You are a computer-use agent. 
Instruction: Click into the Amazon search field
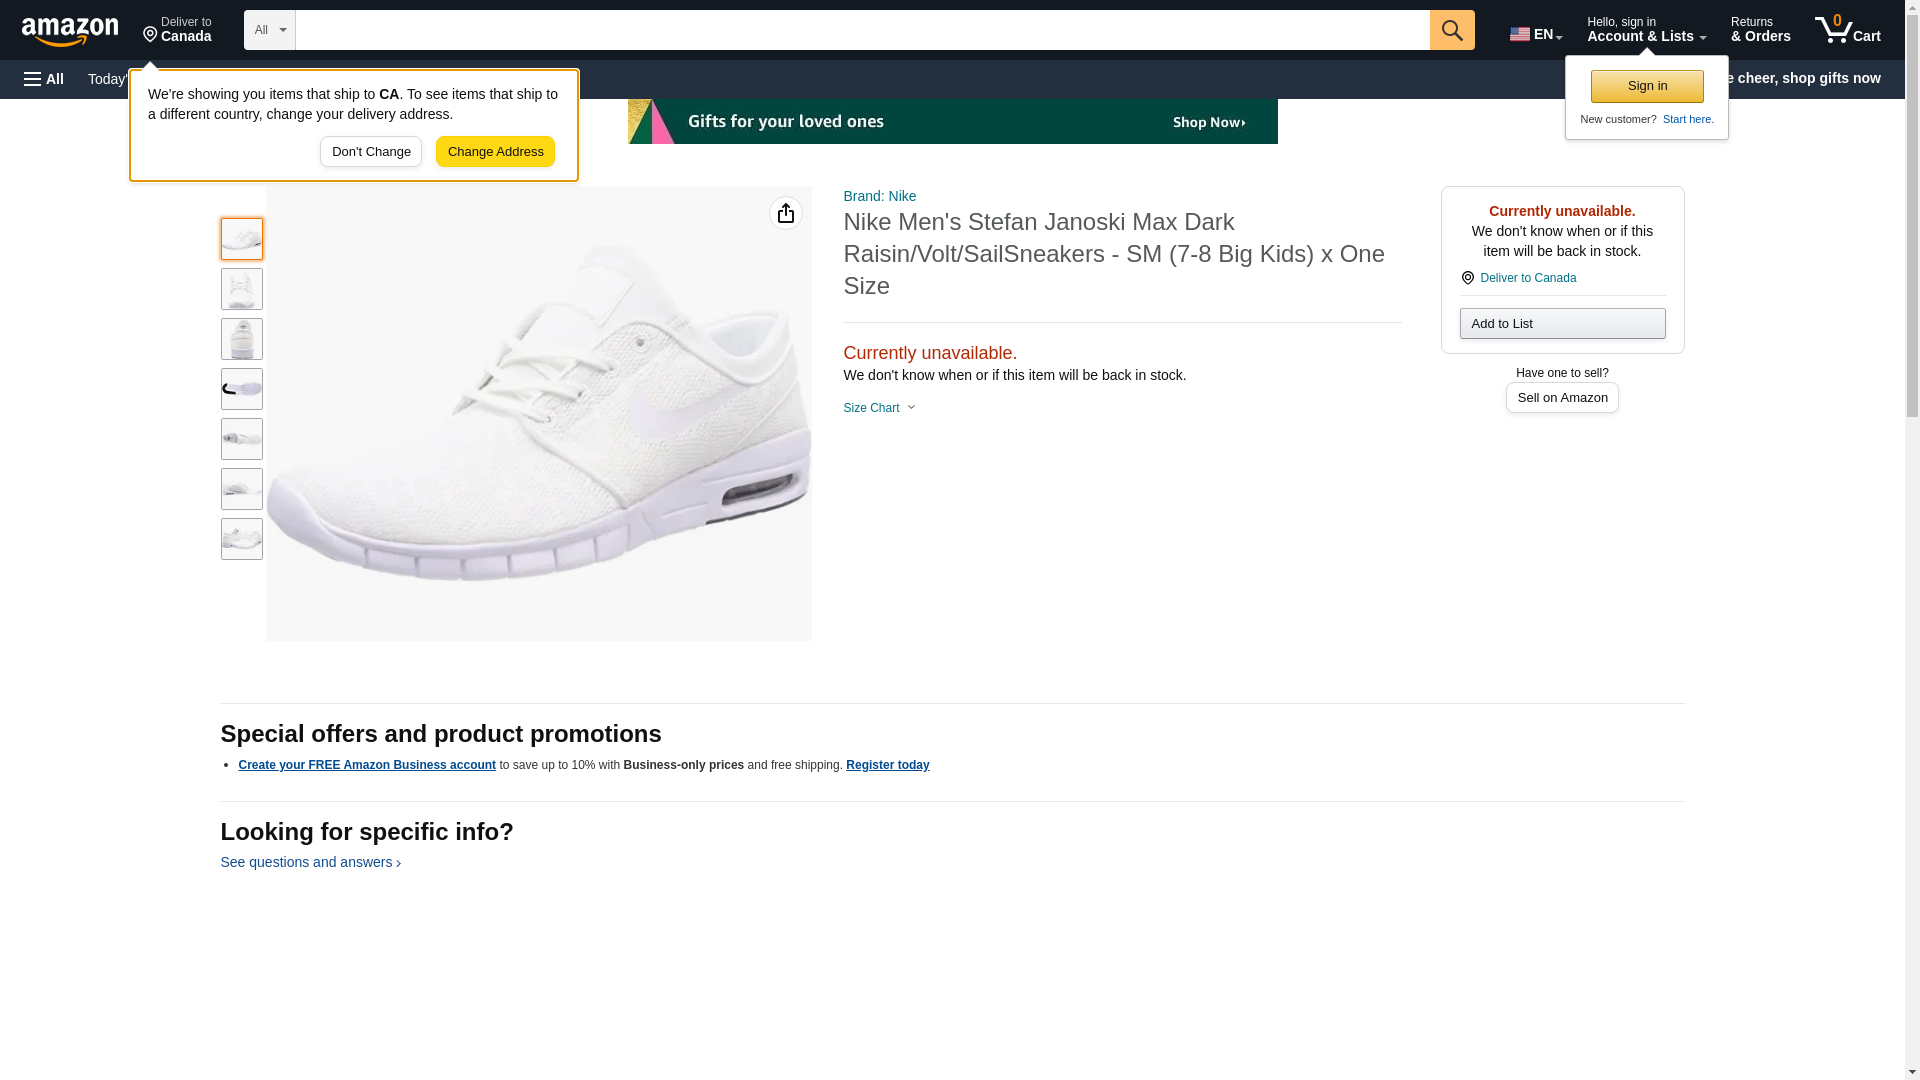point(862,30)
